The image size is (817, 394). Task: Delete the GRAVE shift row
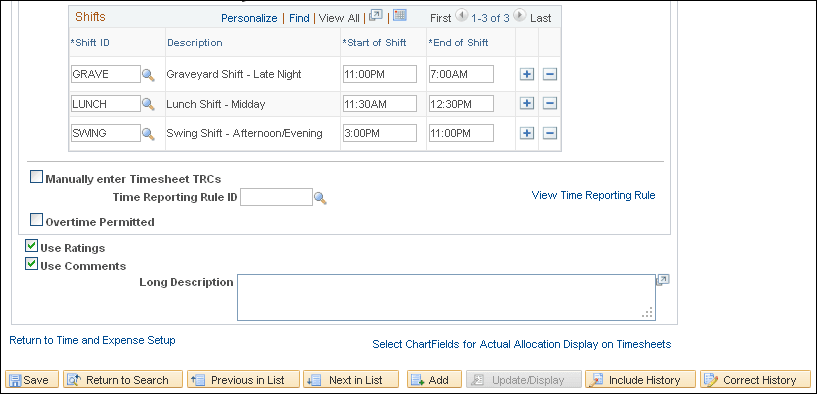tap(550, 74)
